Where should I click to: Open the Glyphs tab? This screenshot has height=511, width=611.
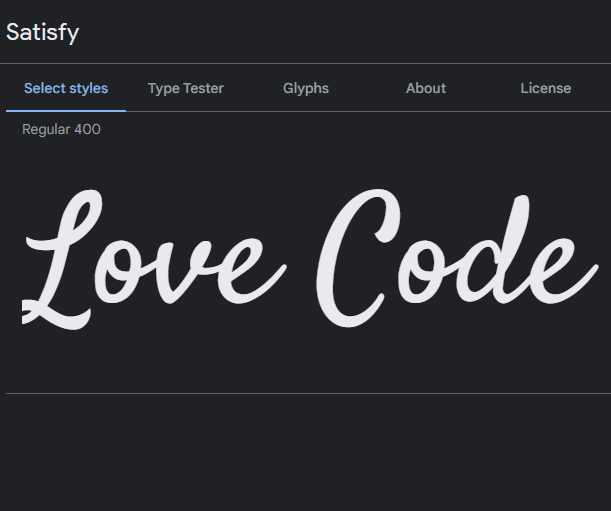point(306,88)
